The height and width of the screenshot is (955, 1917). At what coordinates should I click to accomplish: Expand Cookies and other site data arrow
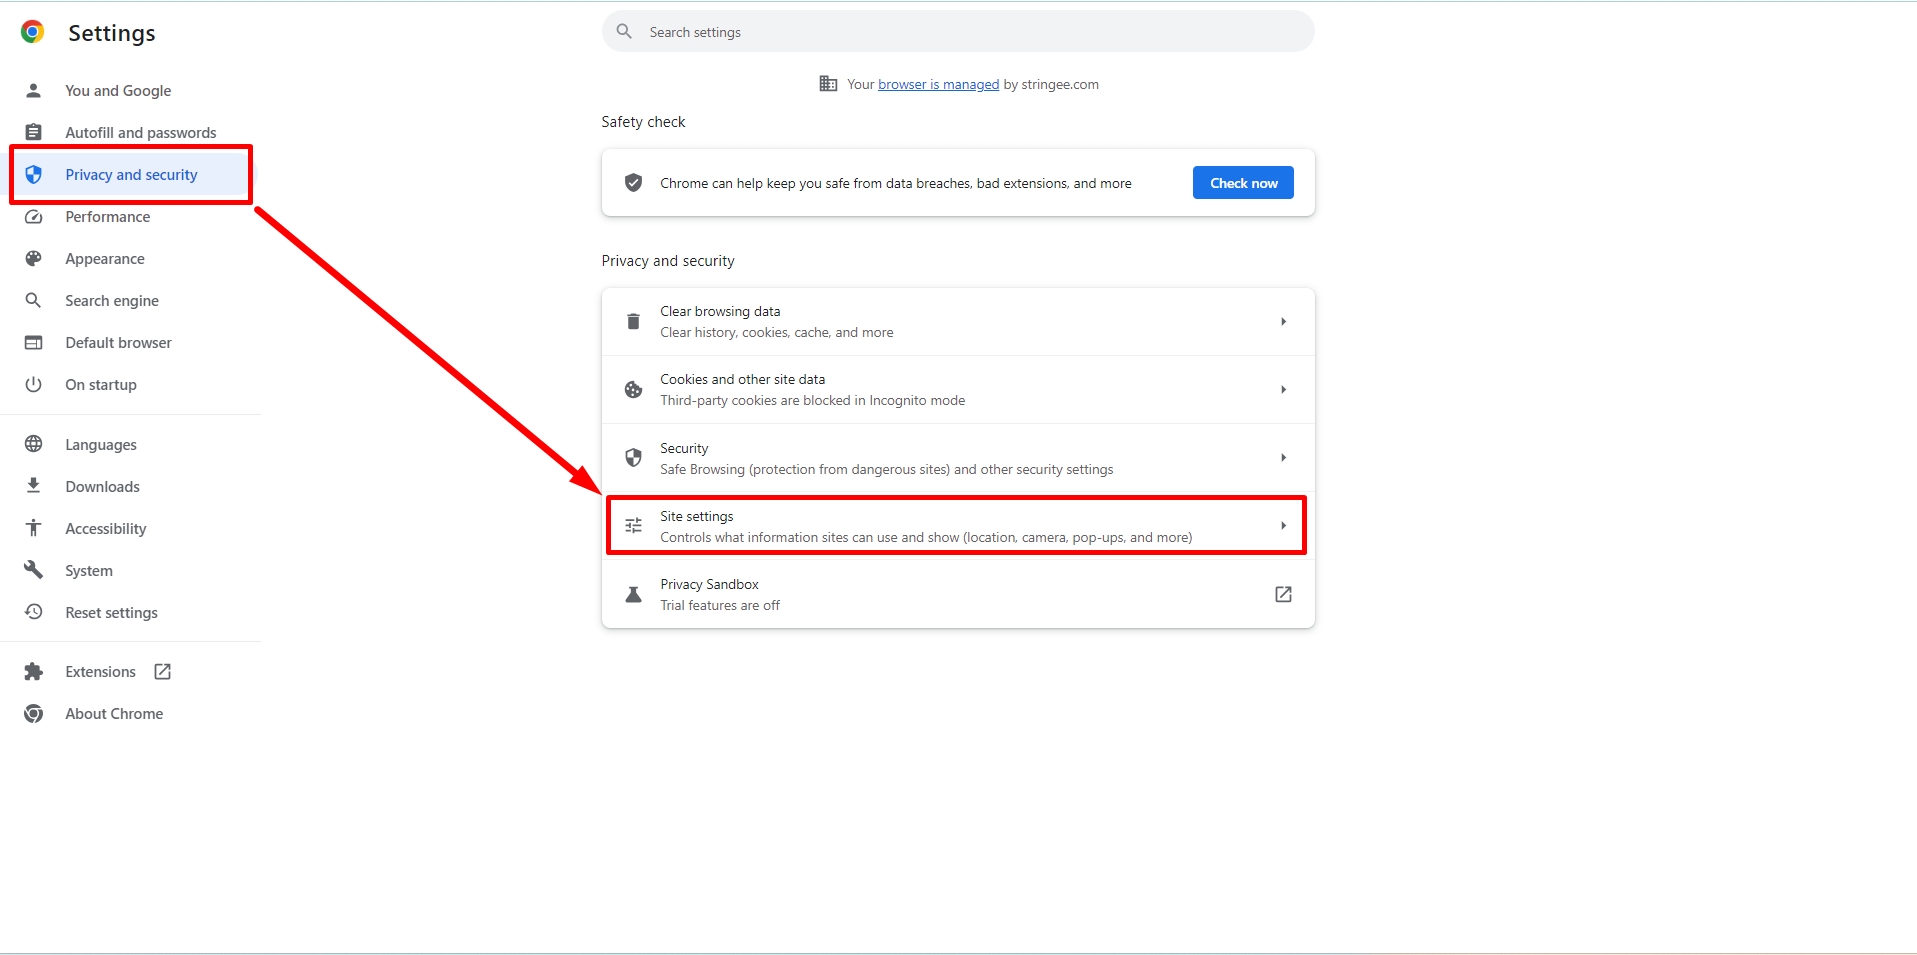[x=1283, y=390]
